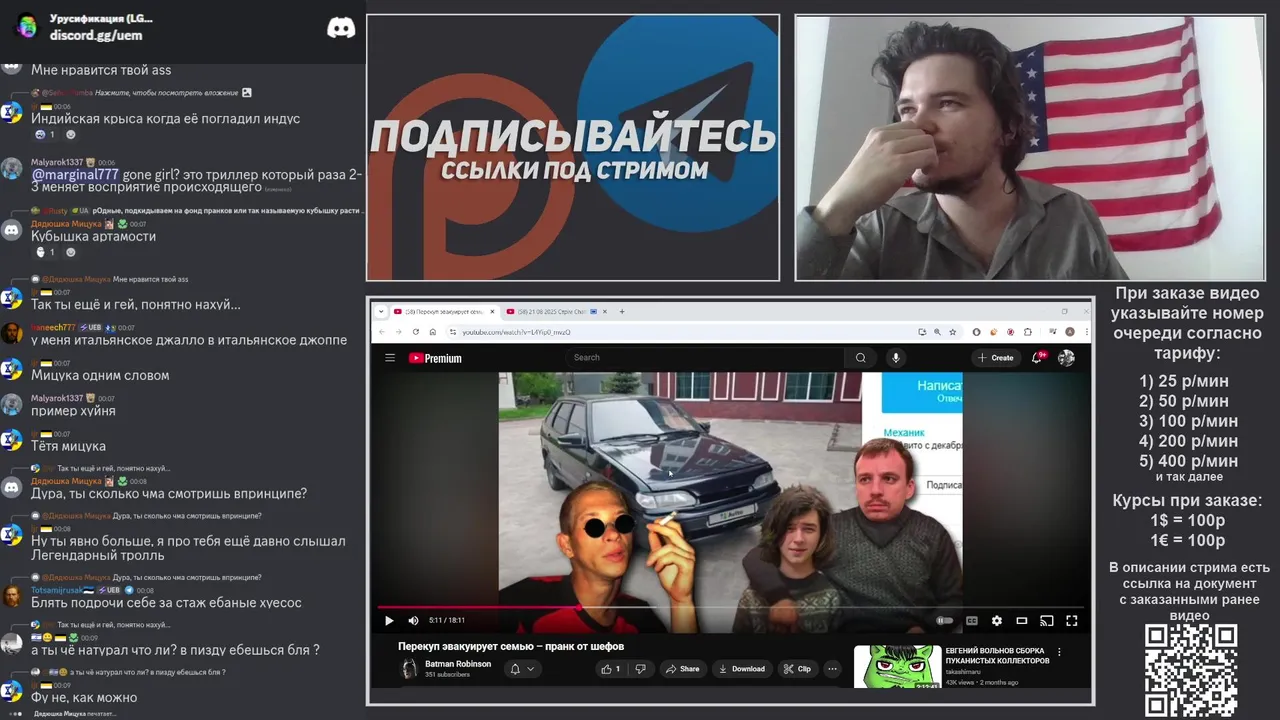Click the discord.gg/uem invite text
The width and height of the screenshot is (1280, 720).
tap(96, 35)
